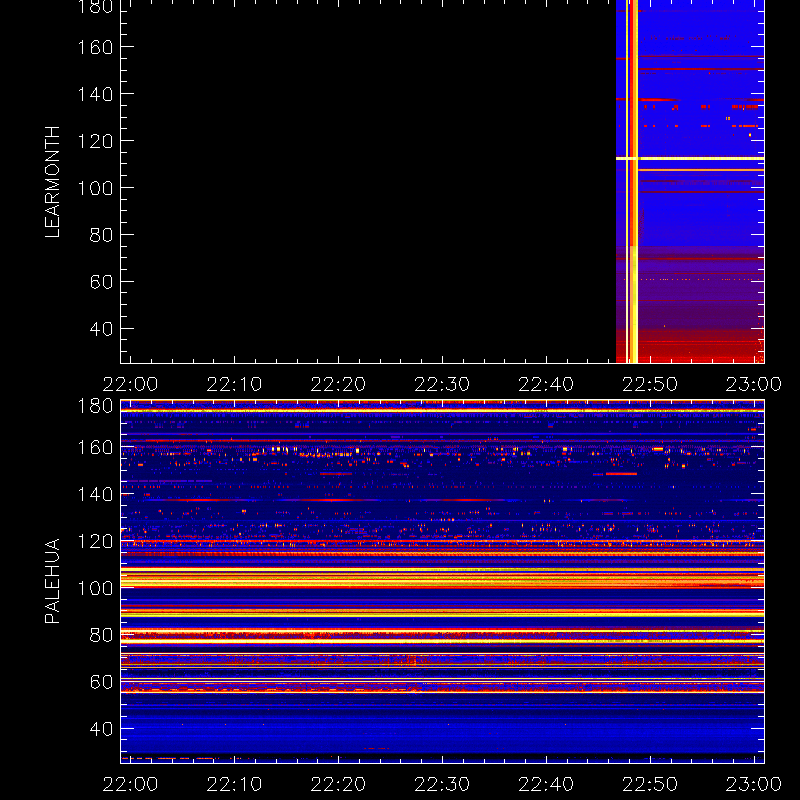Click the 22:20 time label under Learmonth plot
This screenshot has height=800, width=800.
[338, 384]
